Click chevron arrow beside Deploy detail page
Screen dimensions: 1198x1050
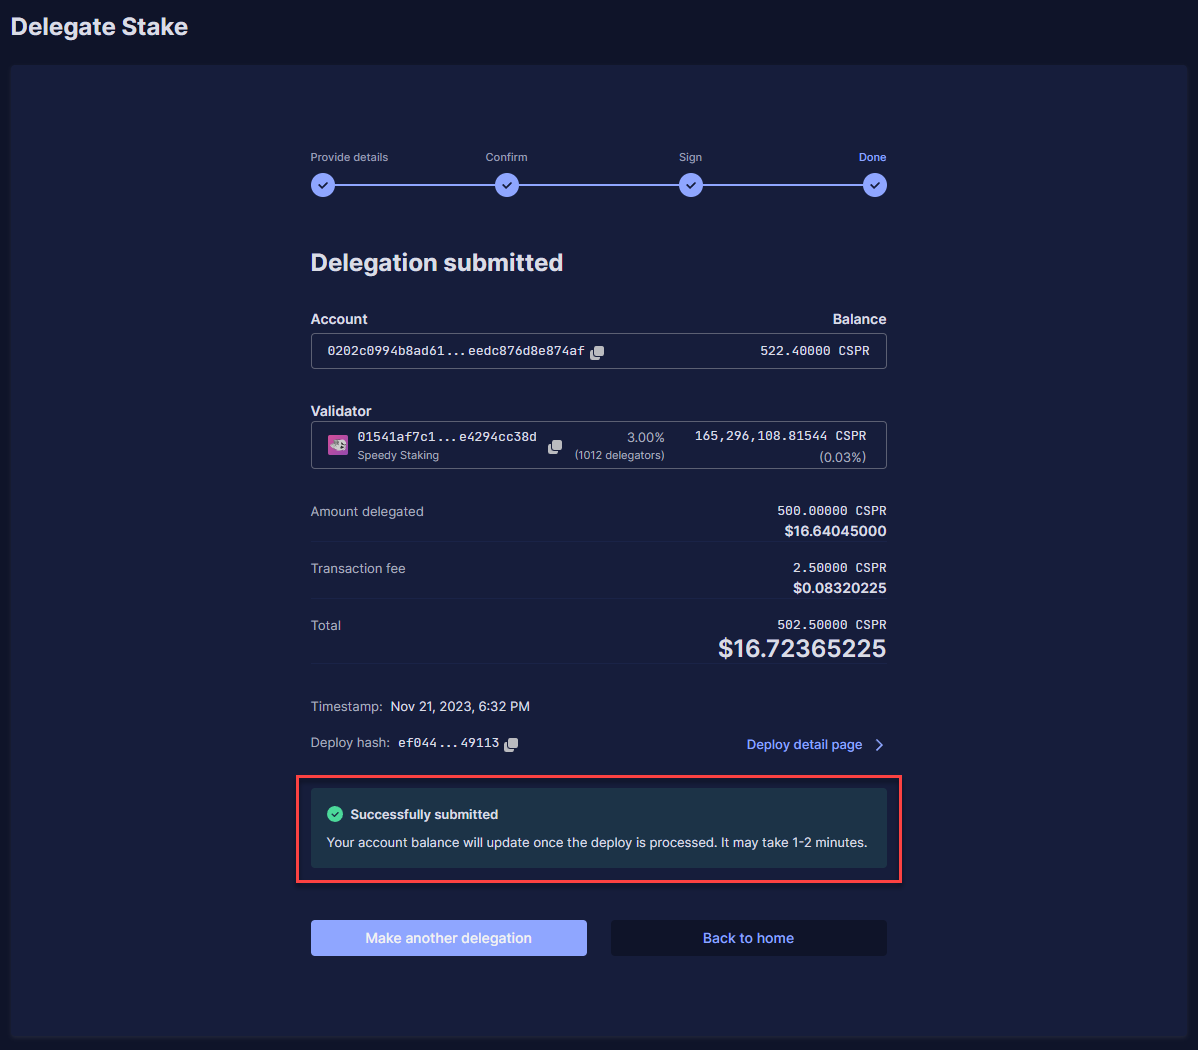tap(880, 745)
